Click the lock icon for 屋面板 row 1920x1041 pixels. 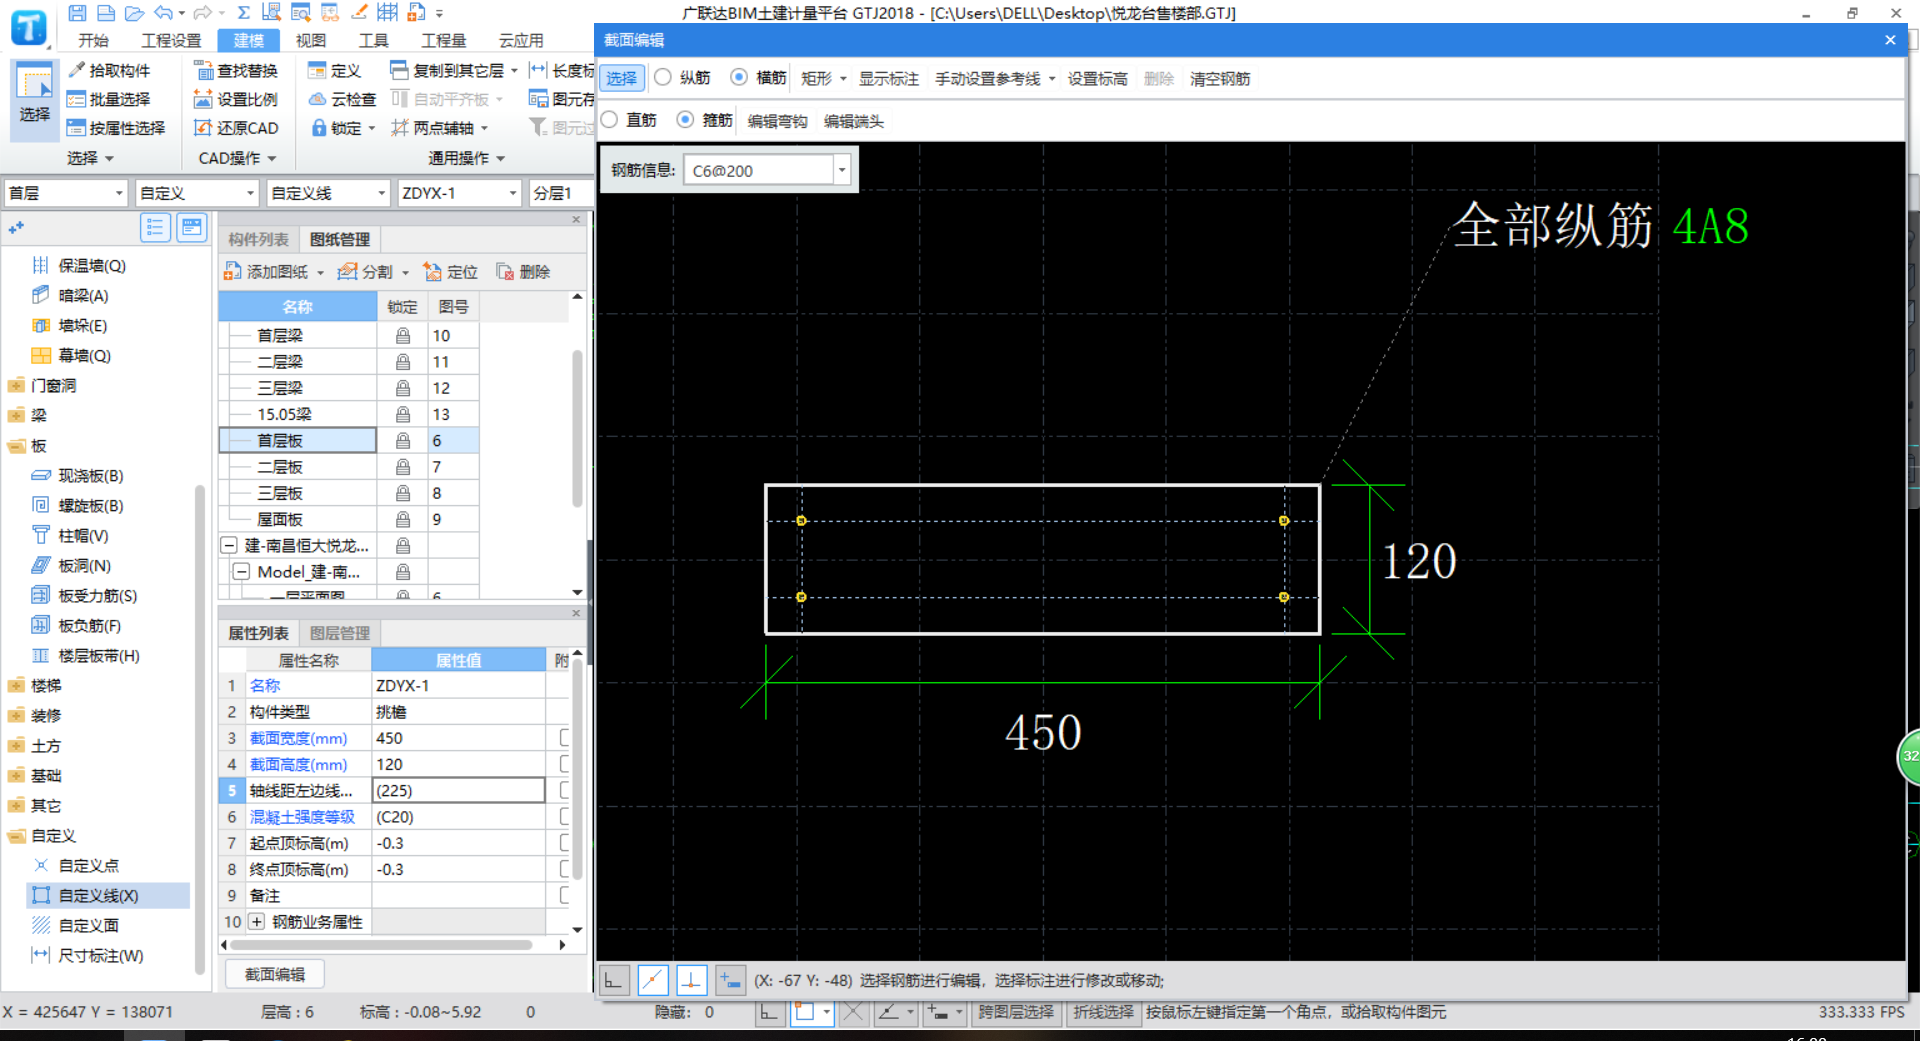click(403, 520)
